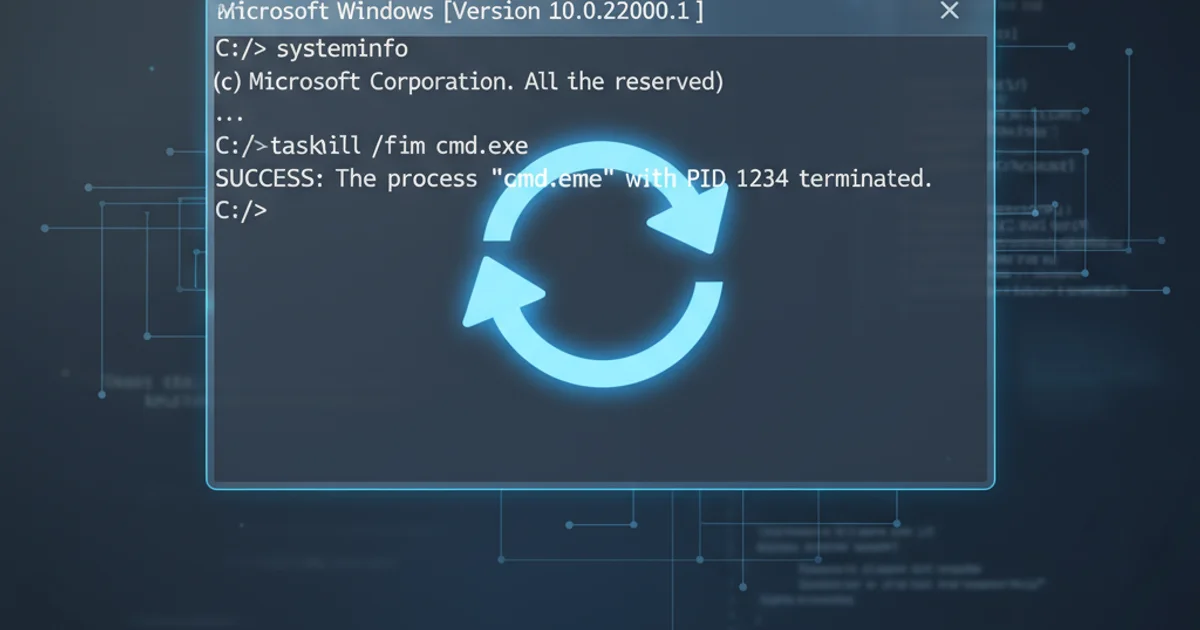Click the SUCCESS keyword in output

(271, 179)
